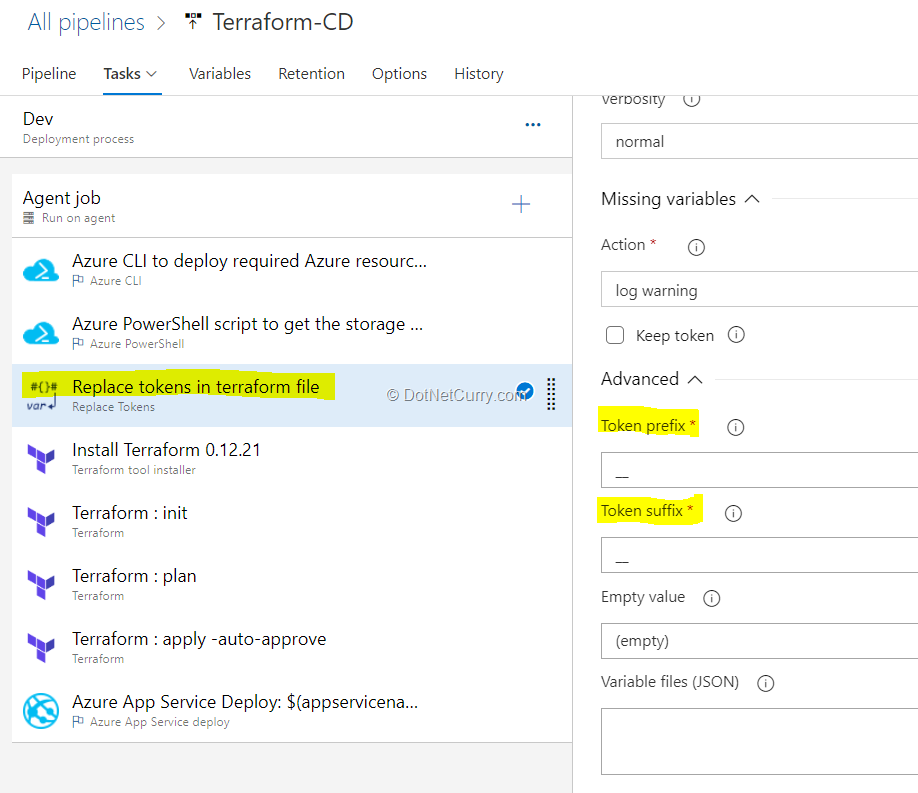The height and width of the screenshot is (793, 918).
Task: Open the Verbosity dropdown set to normal
Action: [759, 141]
